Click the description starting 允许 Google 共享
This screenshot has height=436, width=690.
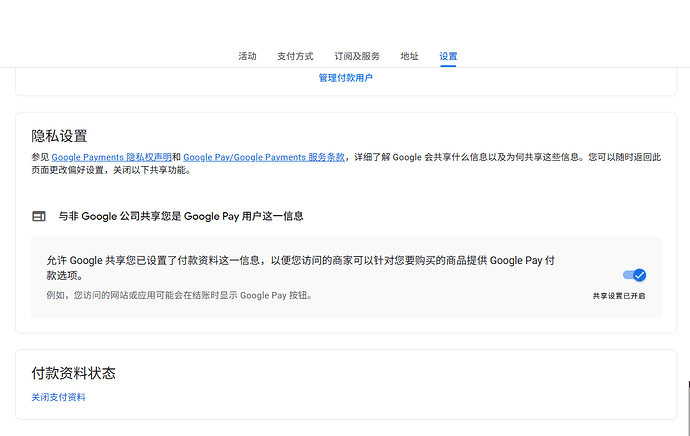pyautogui.click(x=301, y=268)
